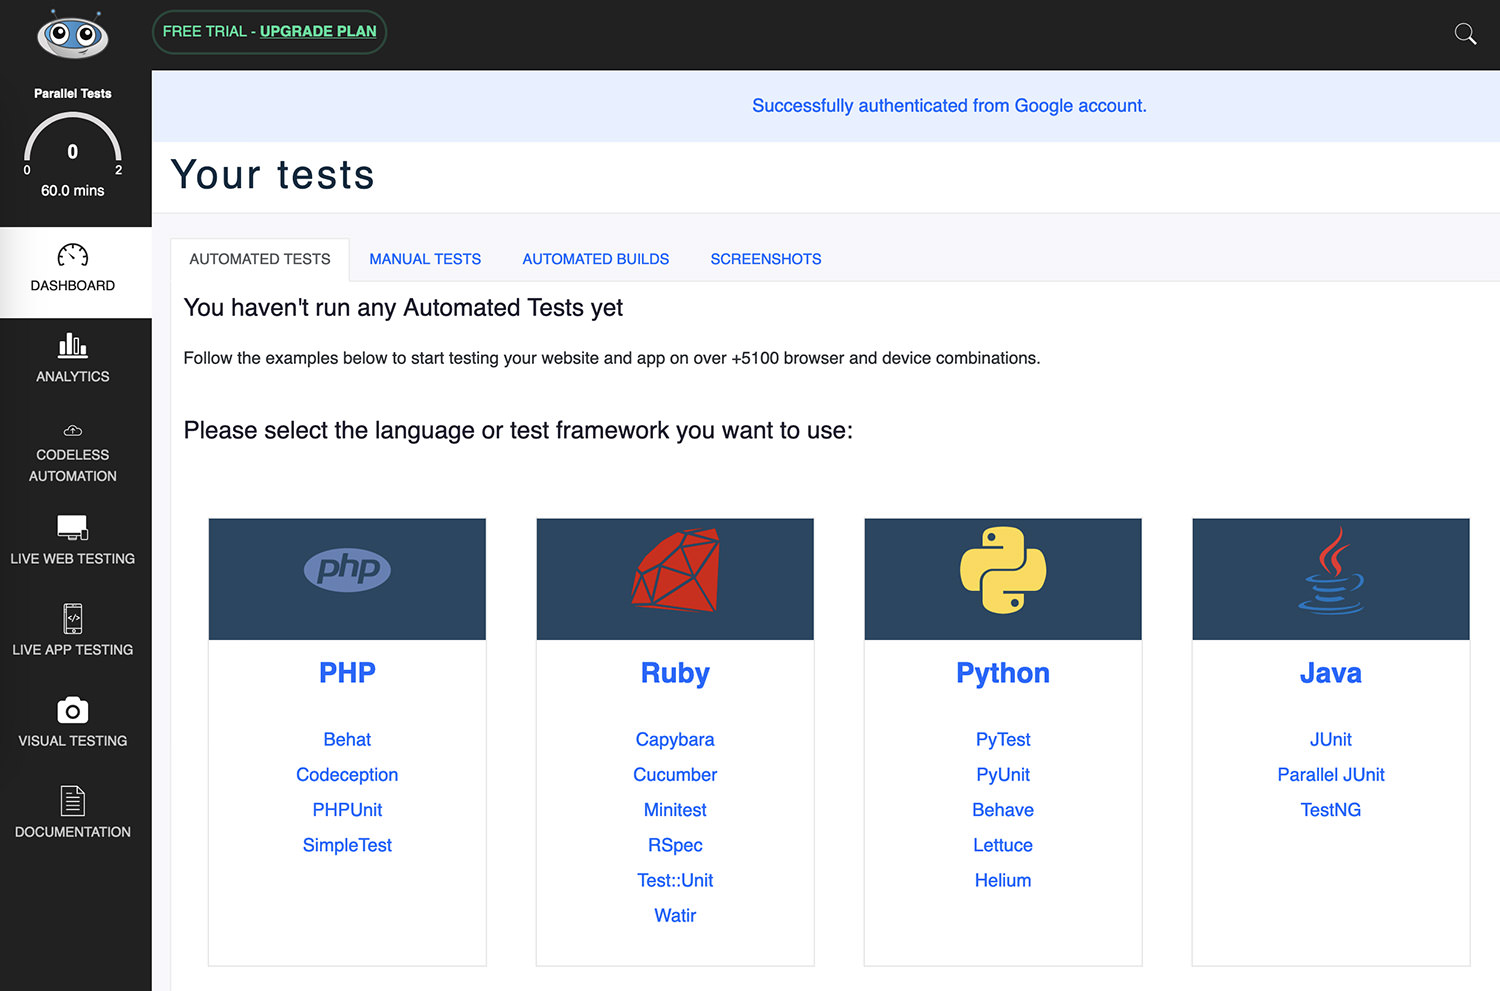The width and height of the screenshot is (1500, 991).
Task: Select the Minitest link
Action: point(675,810)
